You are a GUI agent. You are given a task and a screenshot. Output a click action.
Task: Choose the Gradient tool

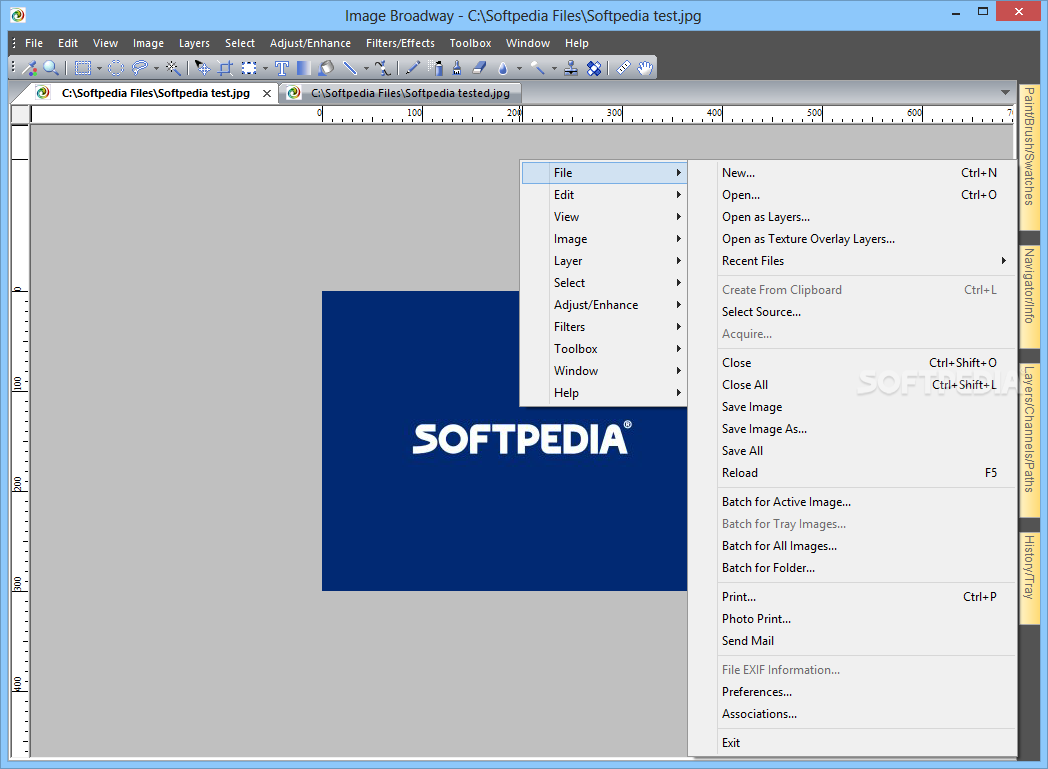tap(303, 68)
